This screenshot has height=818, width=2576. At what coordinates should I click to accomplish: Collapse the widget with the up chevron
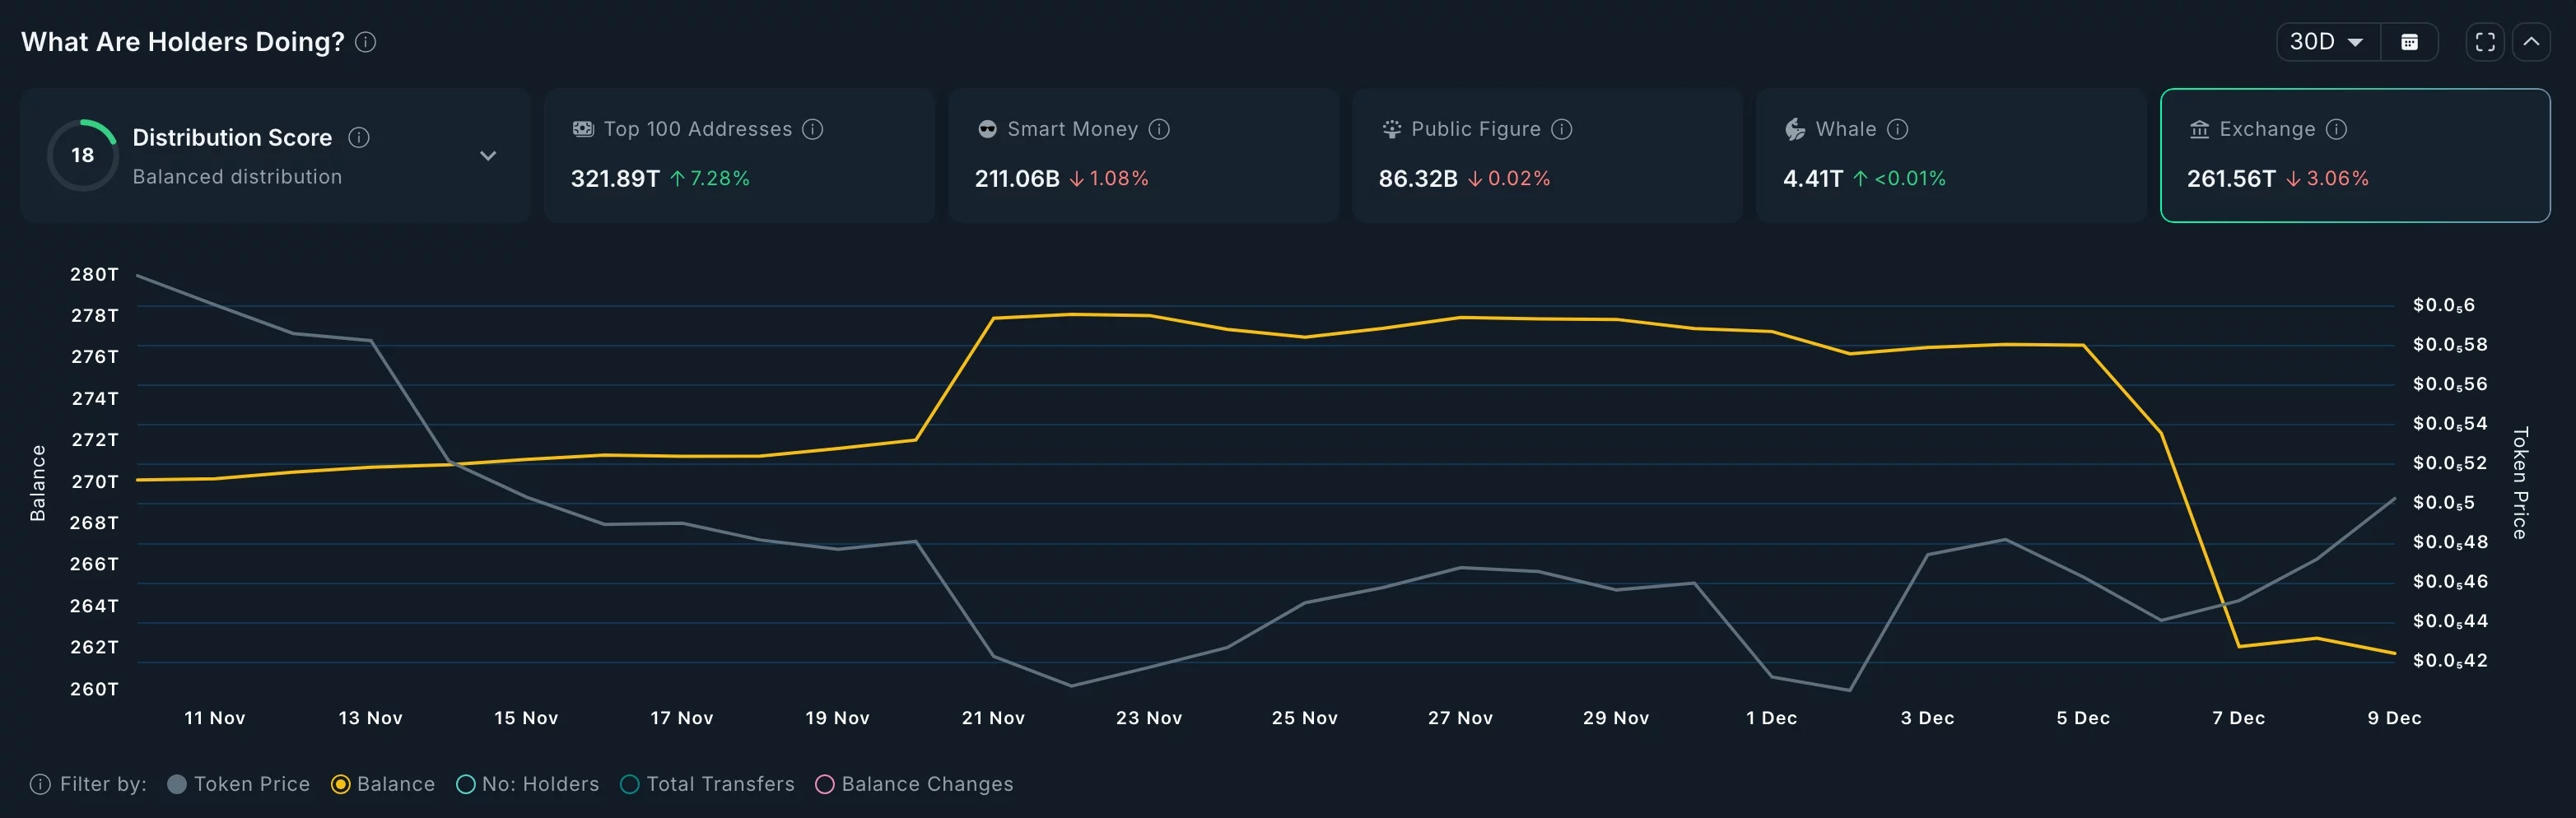point(2533,42)
